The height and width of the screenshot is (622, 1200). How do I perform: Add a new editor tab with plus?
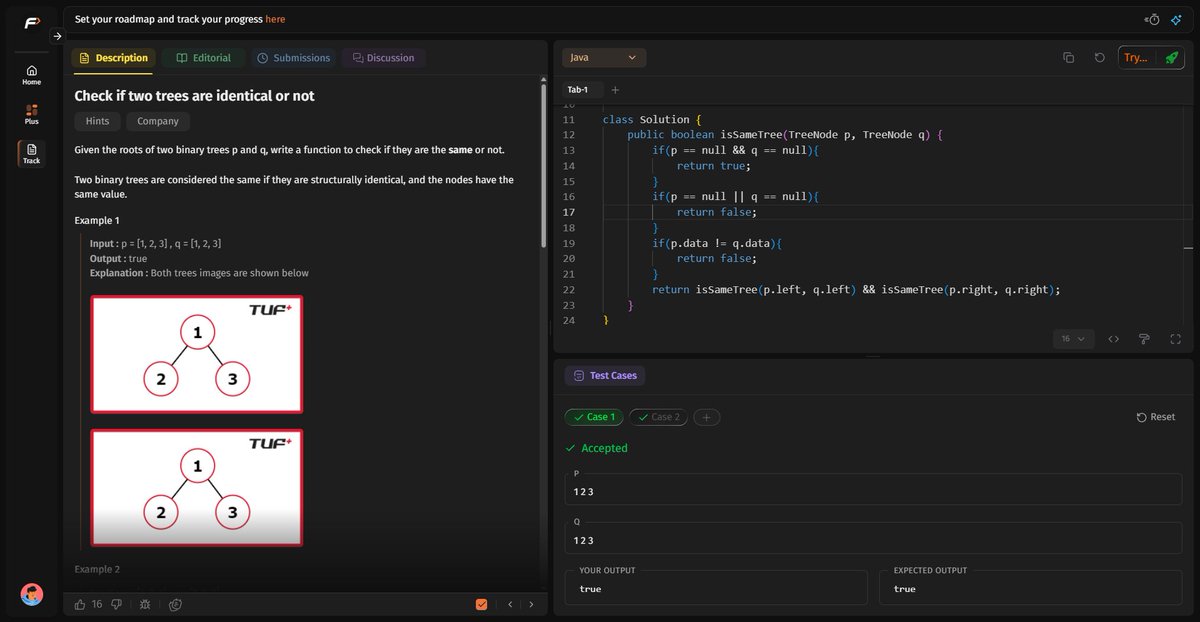pyautogui.click(x=615, y=90)
